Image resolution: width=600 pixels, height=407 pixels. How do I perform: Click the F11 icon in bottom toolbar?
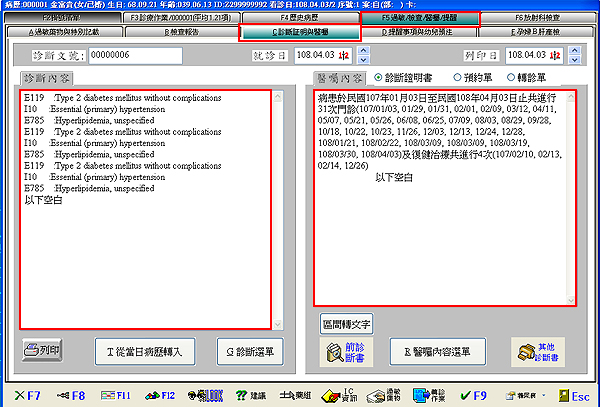[x=115, y=396]
